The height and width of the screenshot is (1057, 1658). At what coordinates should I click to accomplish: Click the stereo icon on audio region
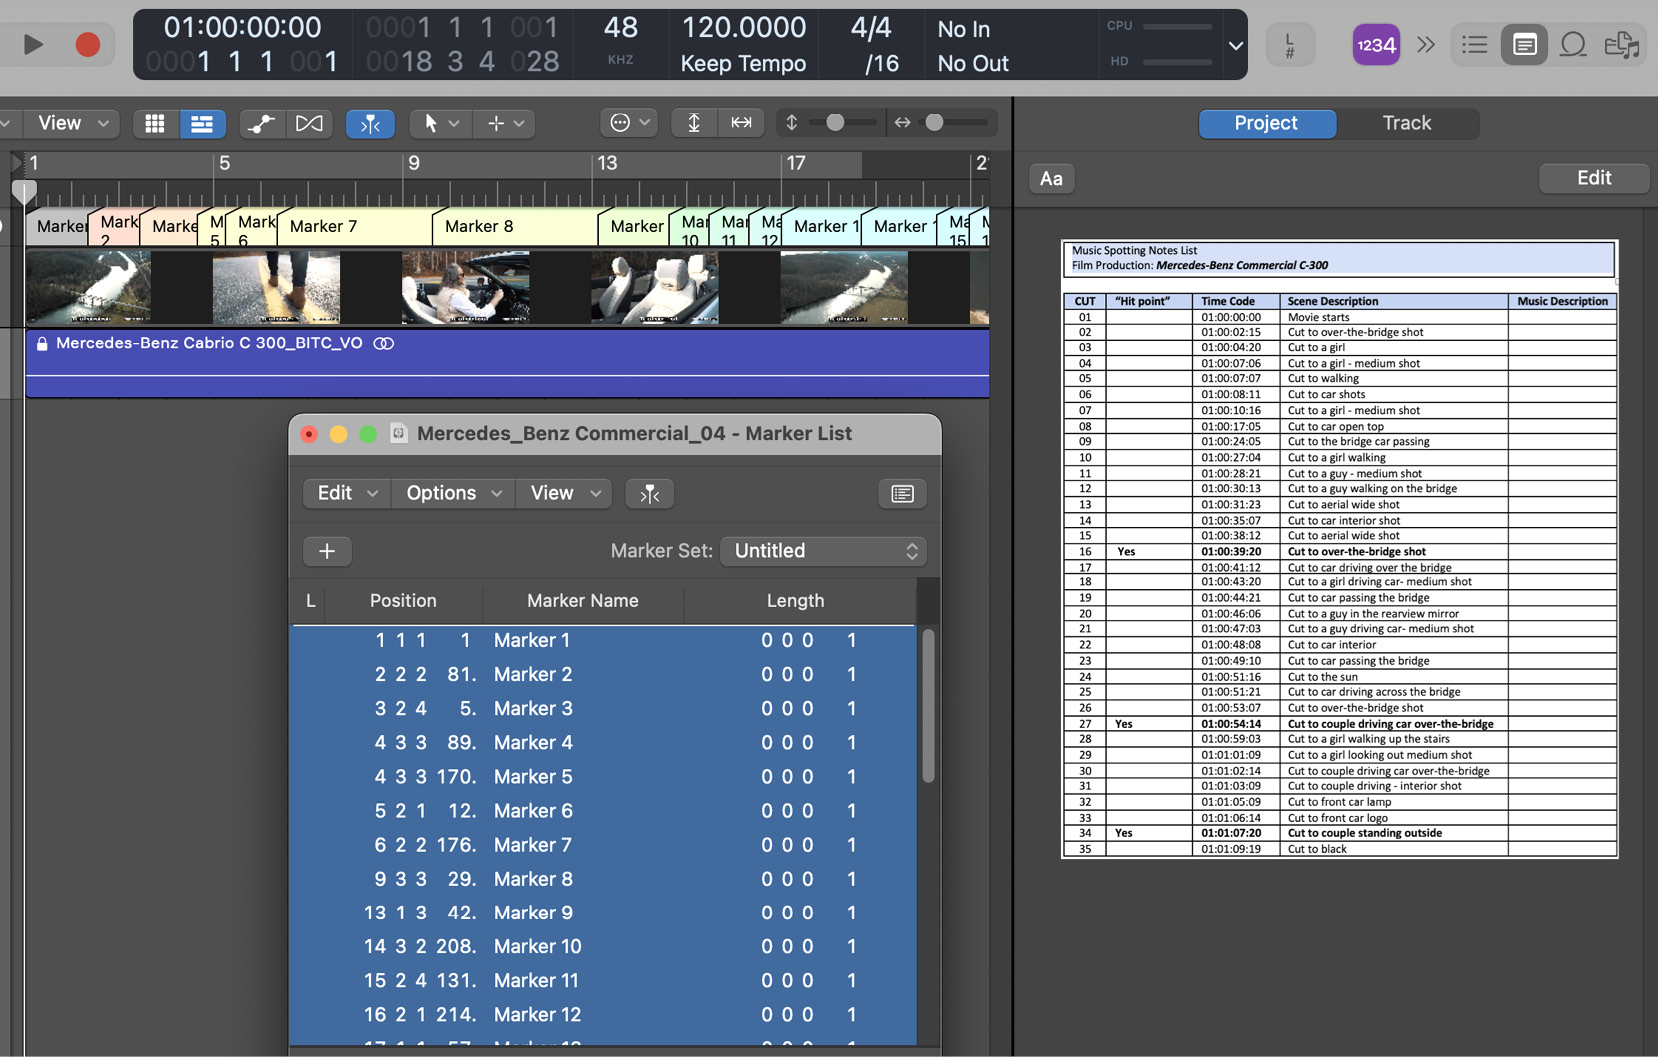(384, 343)
